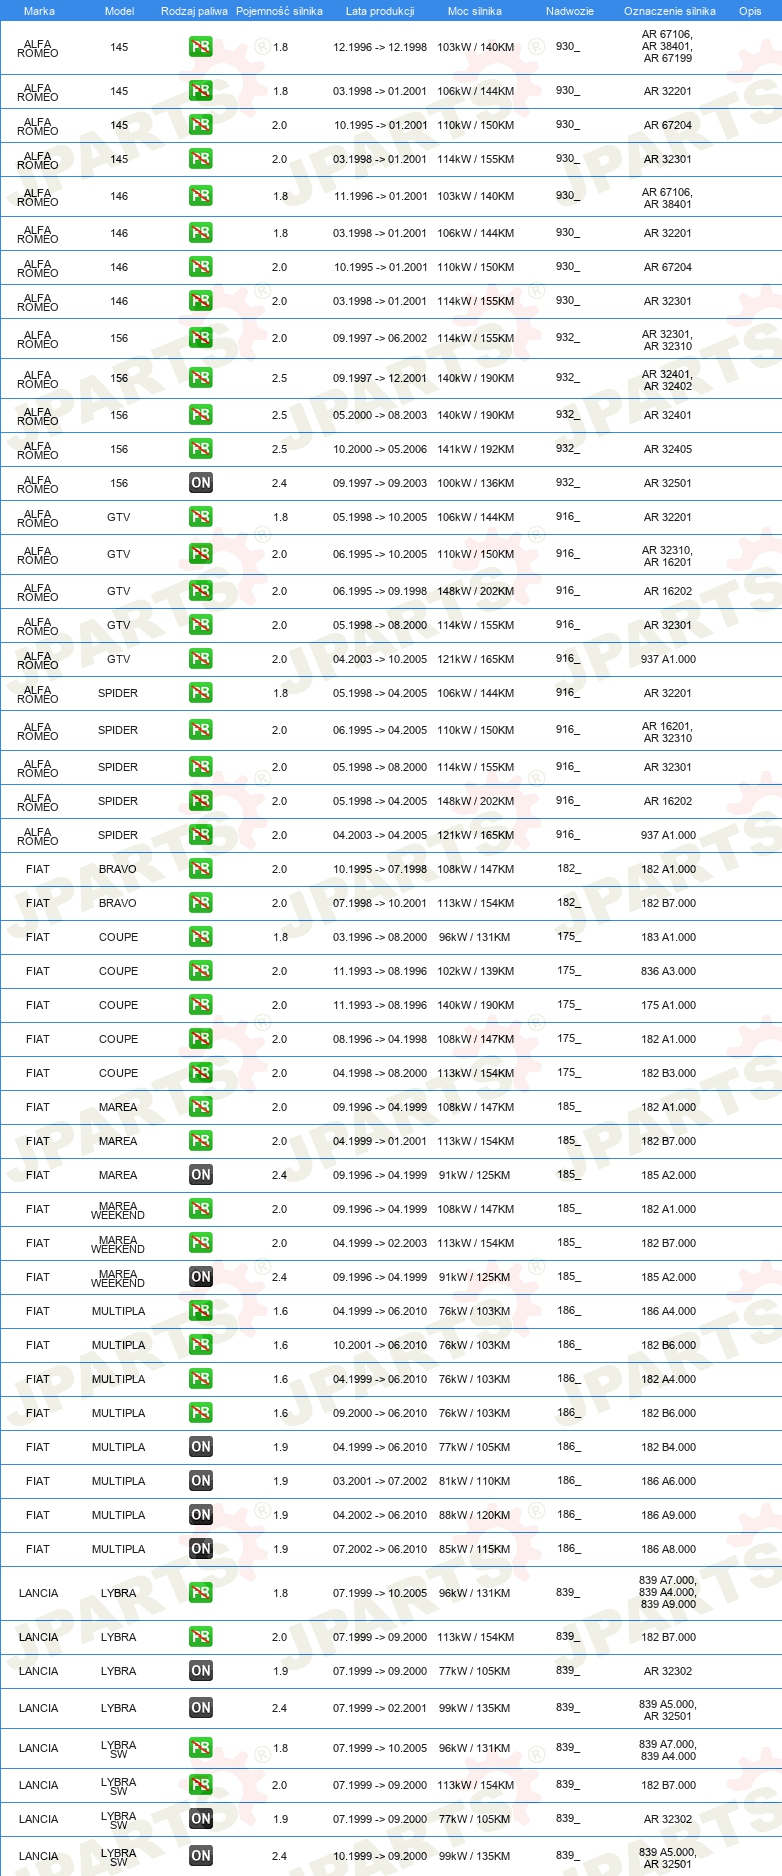Select the date range 04.2003 -> 10.2005
Screen dimensions: 782x1876
click(380, 659)
